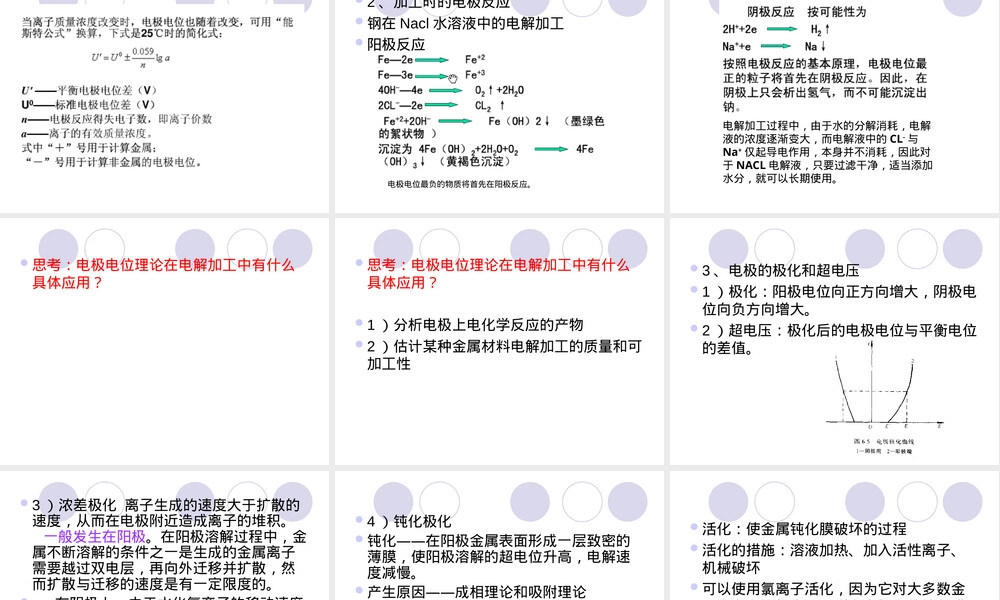The width and height of the screenshot is (1000, 600).
Task: Click the 阳极反应 bullet heading
Action: point(395,45)
